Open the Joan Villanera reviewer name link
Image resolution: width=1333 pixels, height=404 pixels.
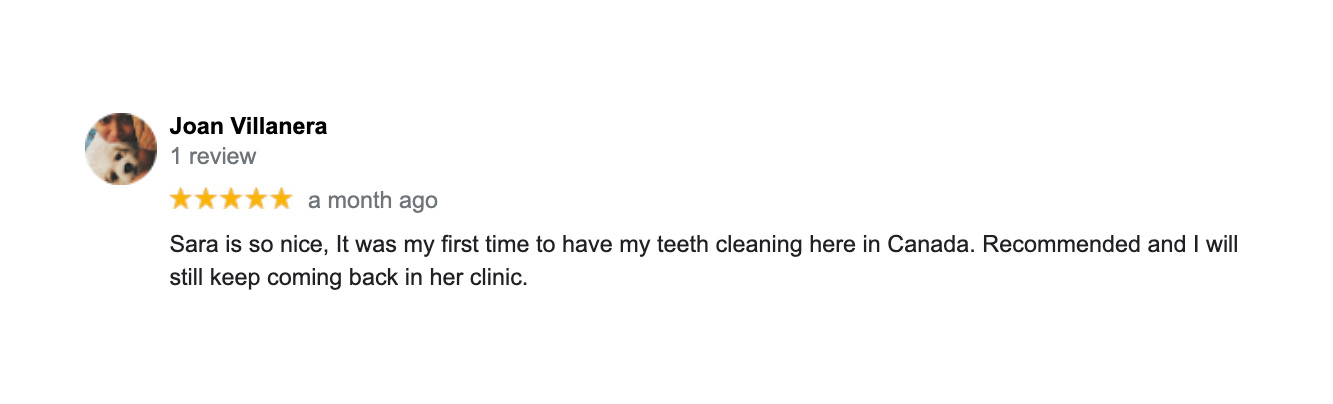tap(248, 127)
